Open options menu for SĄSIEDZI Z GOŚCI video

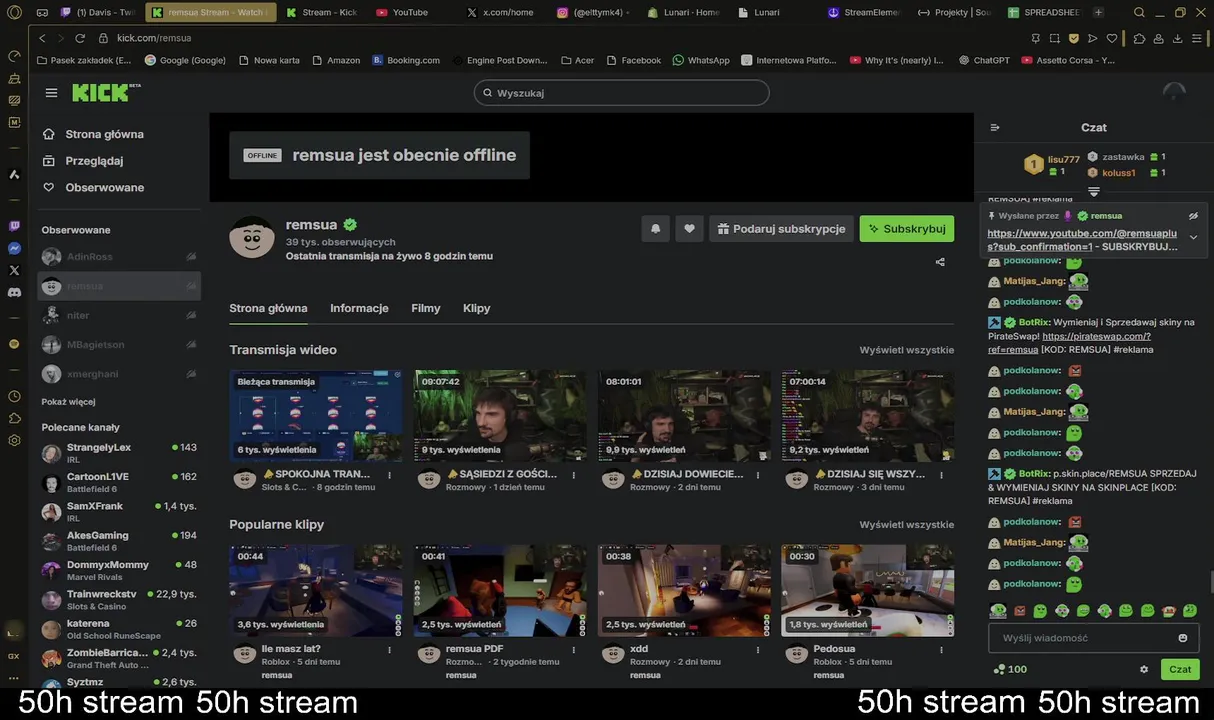(574, 475)
